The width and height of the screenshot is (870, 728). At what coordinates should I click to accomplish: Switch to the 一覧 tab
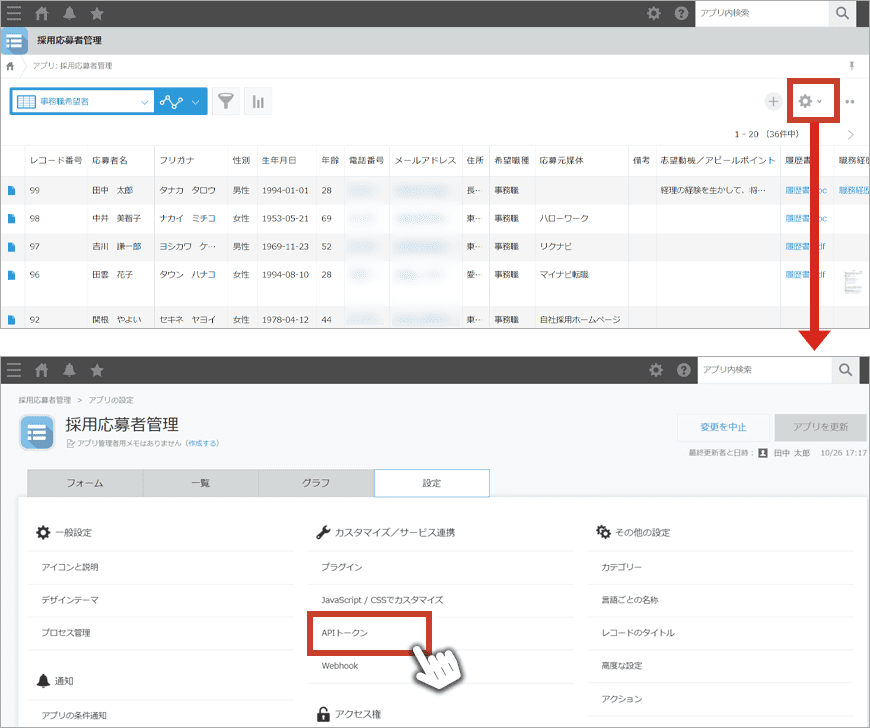pos(200,483)
